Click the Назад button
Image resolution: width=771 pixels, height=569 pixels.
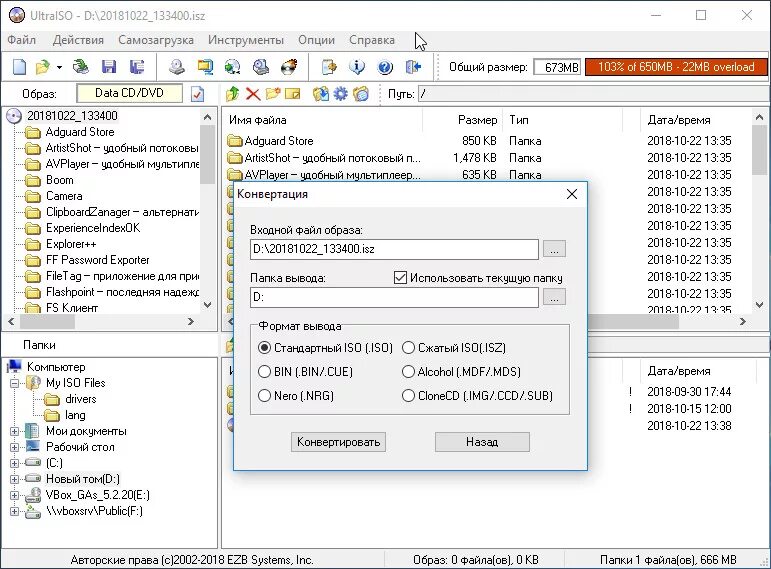click(x=482, y=442)
